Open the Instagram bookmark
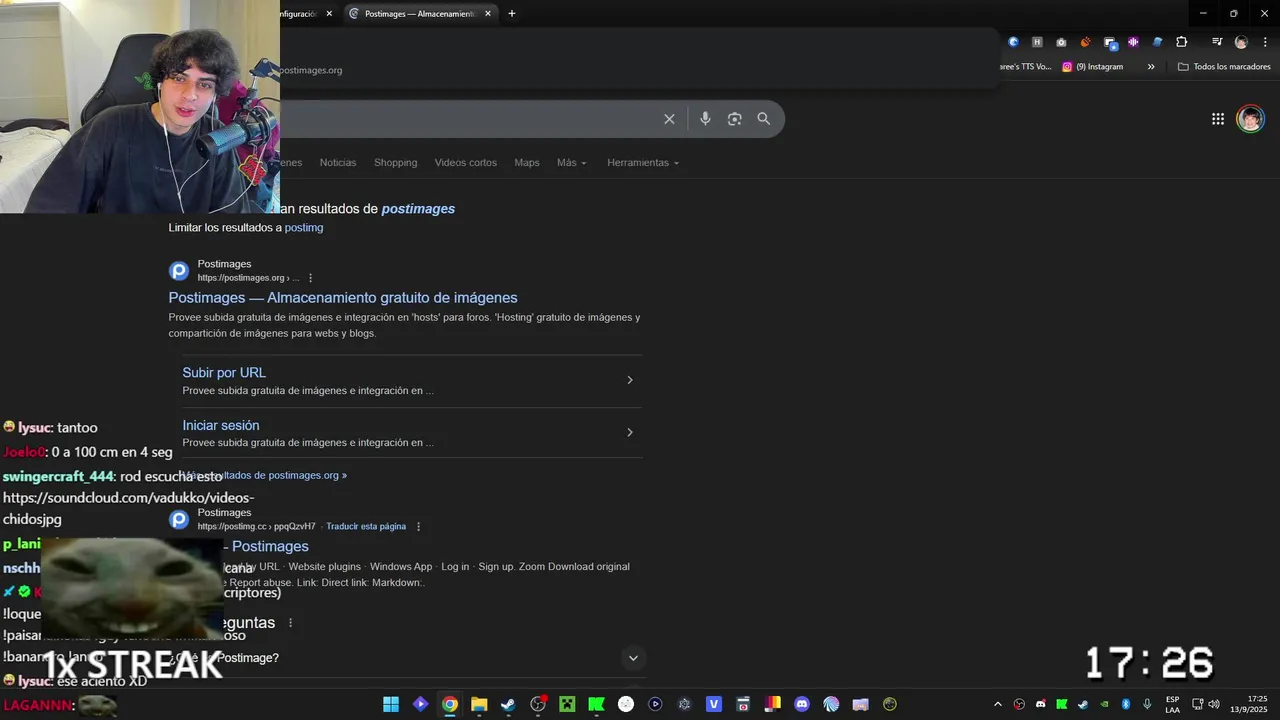 (1093, 67)
